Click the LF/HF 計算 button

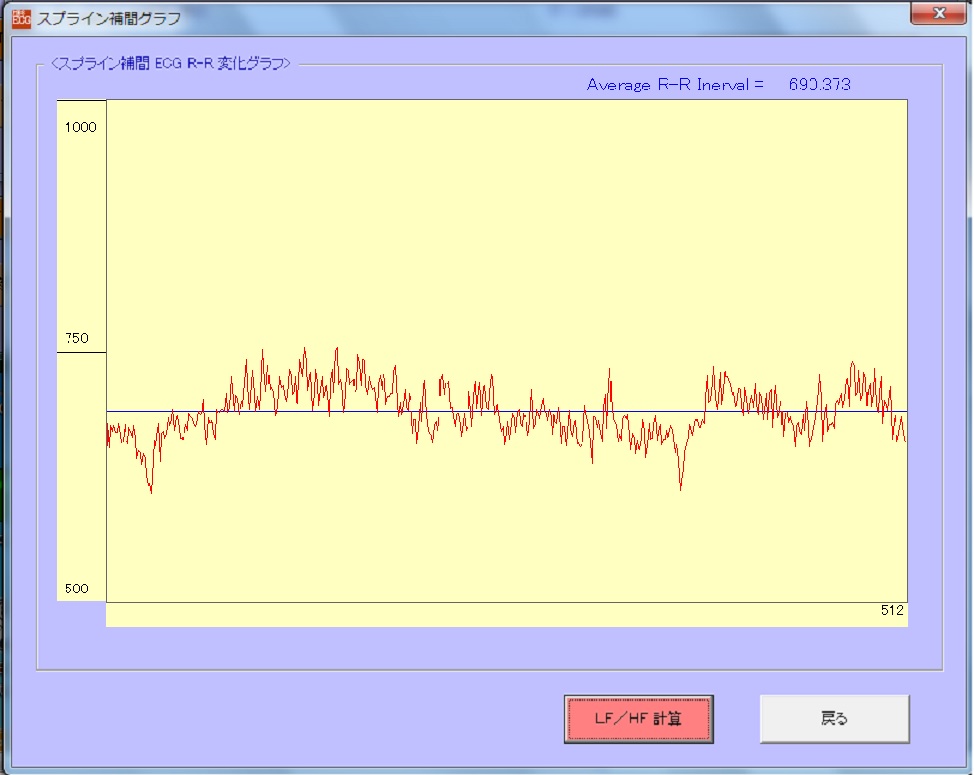point(638,719)
